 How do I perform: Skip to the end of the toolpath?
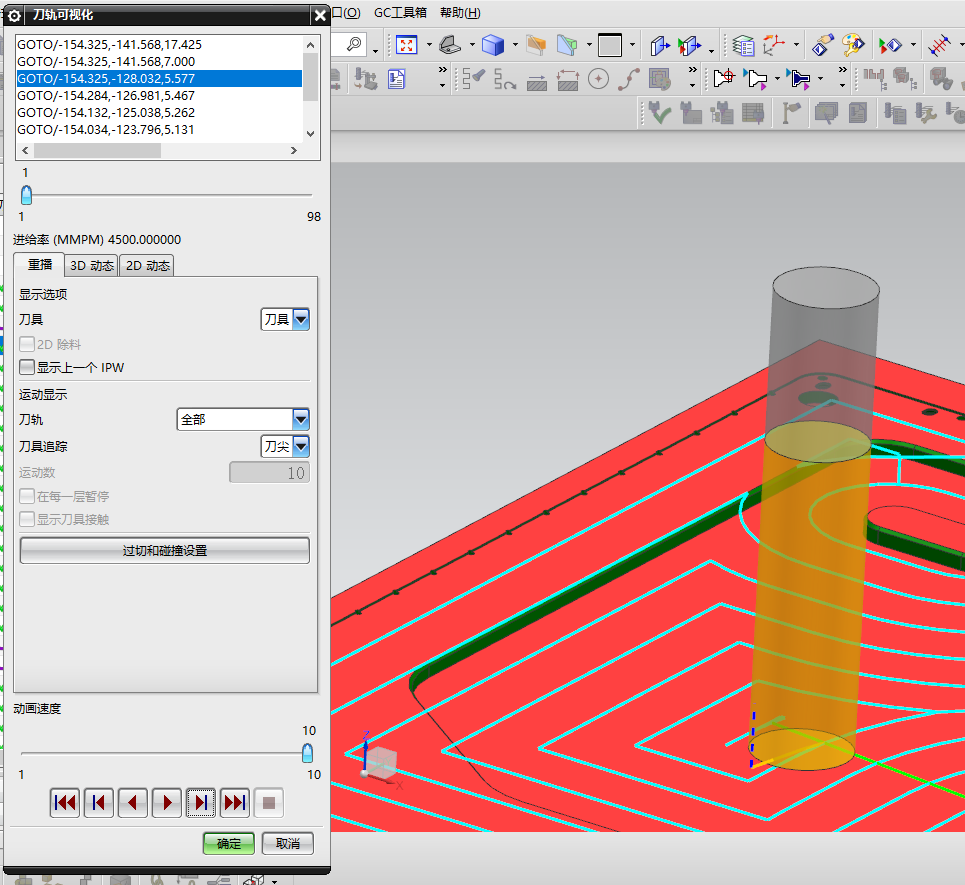coord(235,802)
